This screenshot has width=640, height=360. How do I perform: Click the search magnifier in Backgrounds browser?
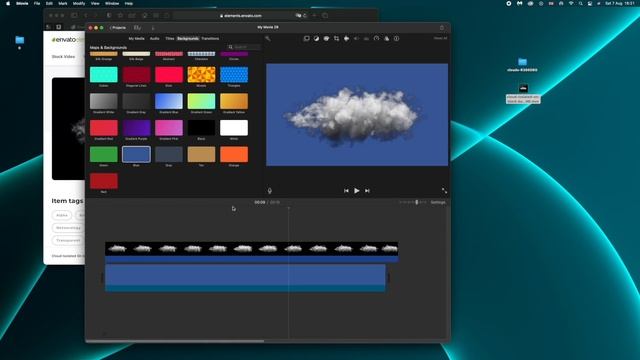pos(231,47)
